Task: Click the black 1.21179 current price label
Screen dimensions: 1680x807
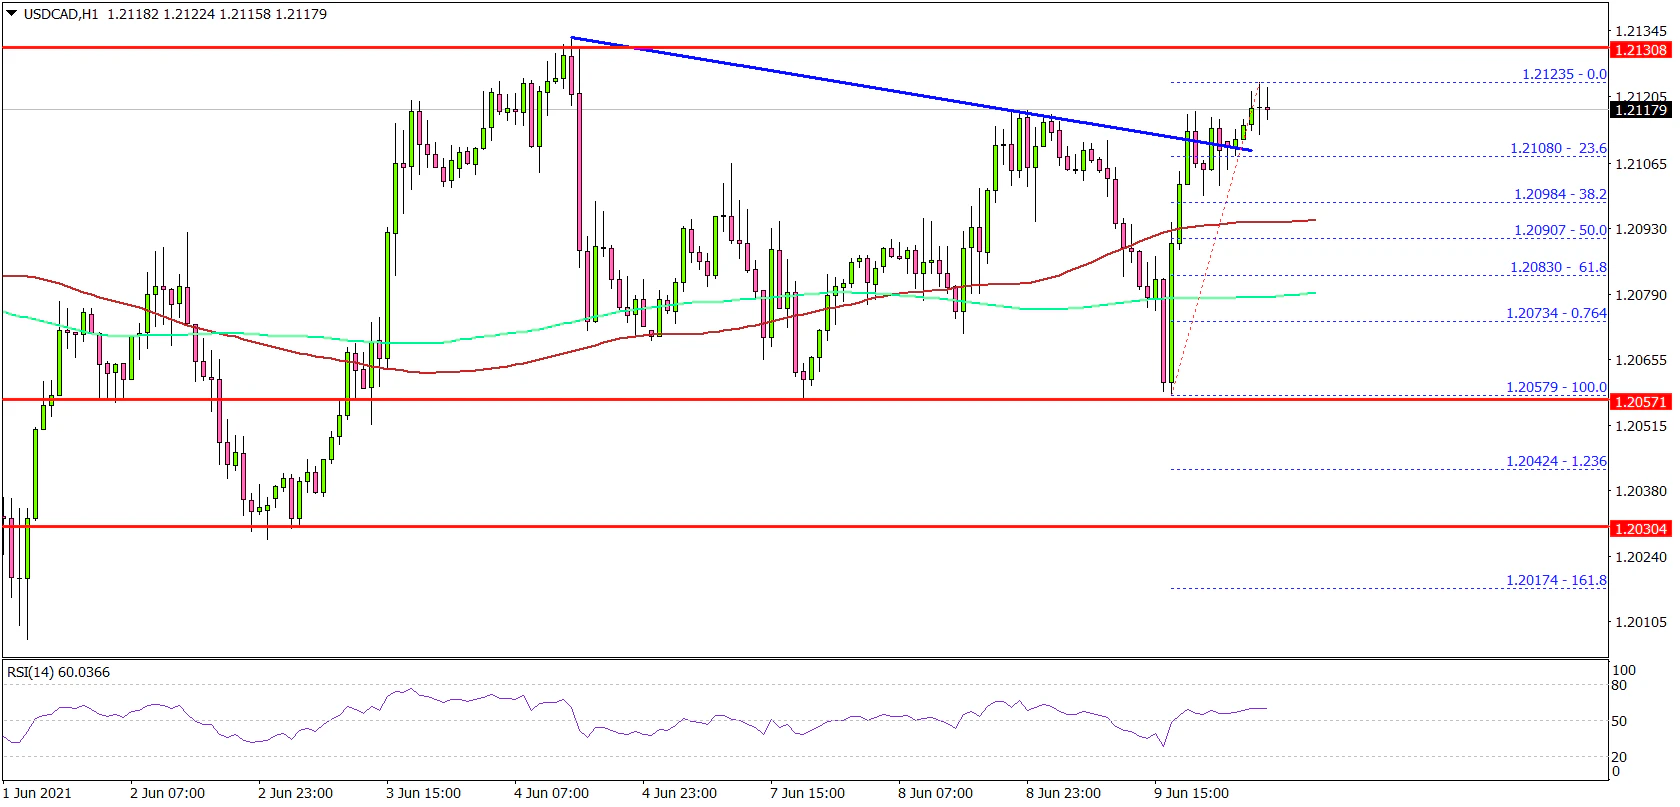Action: [1641, 110]
